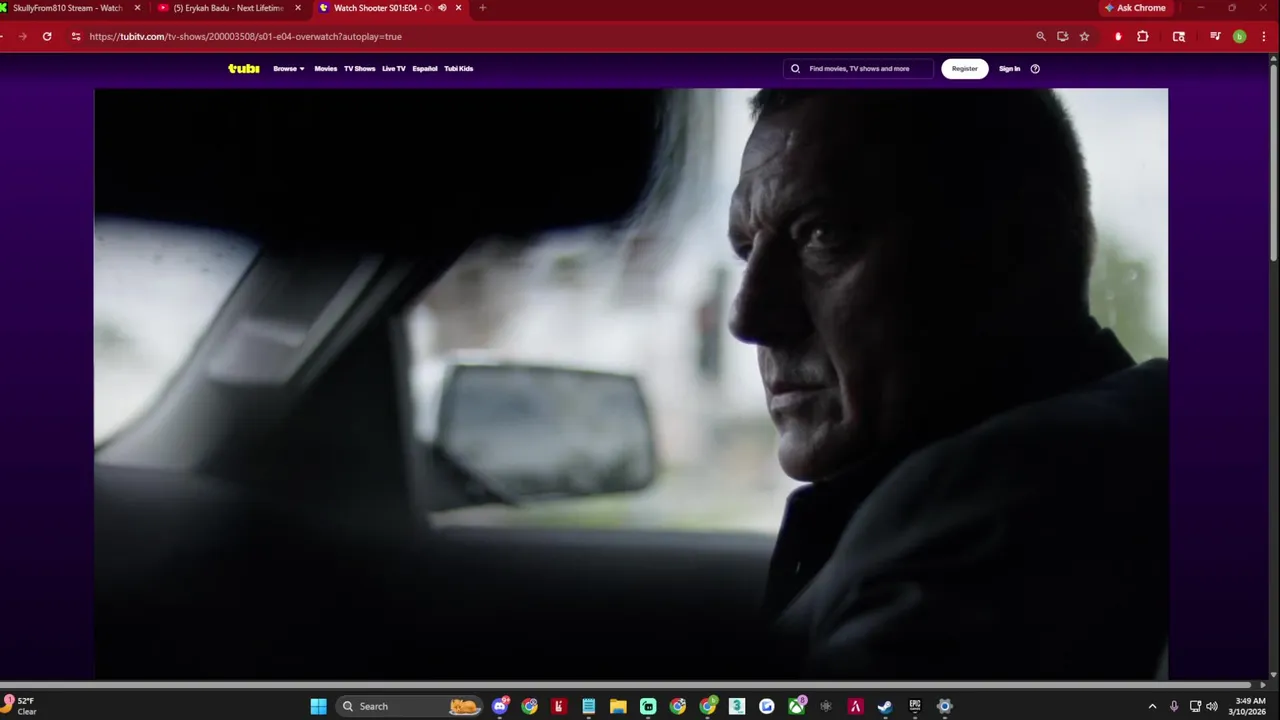Image resolution: width=1280 pixels, height=720 pixels.
Task: Click the Register button
Action: tap(965, 69)
